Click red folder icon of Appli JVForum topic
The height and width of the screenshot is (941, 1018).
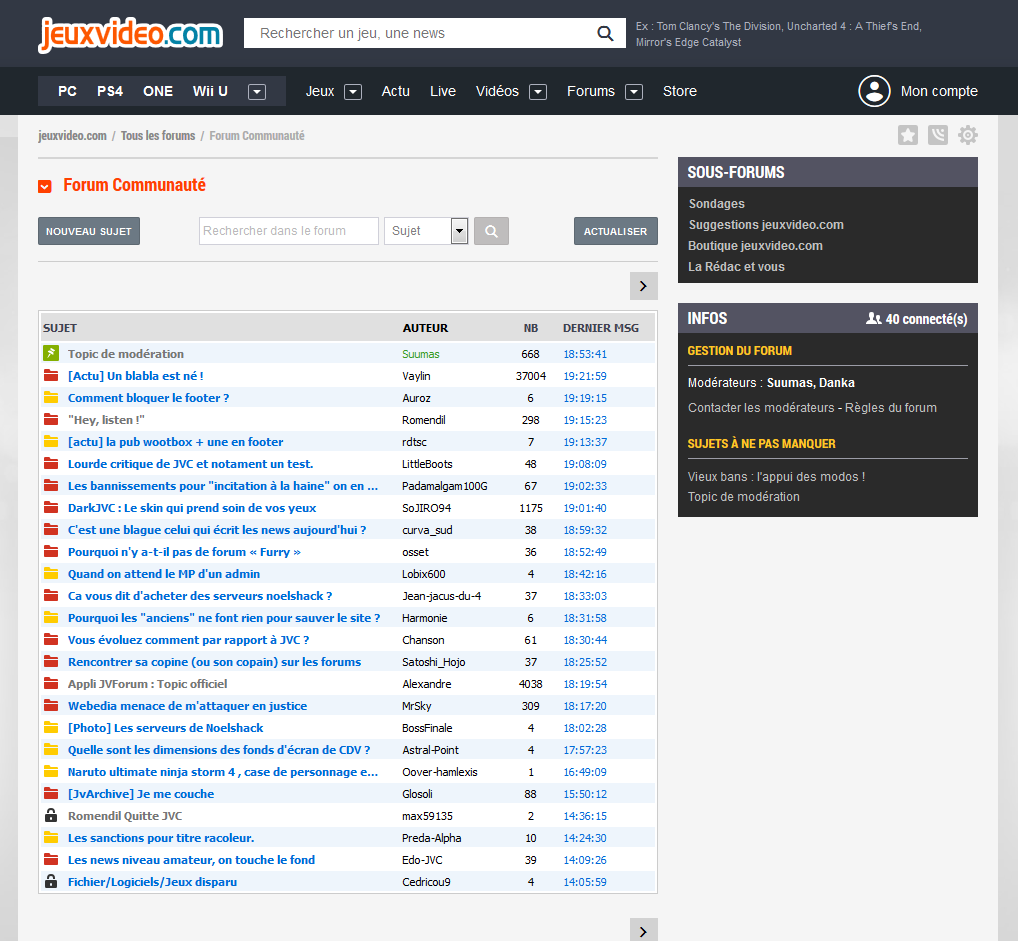pyautogui.click(x=51, y=683)
